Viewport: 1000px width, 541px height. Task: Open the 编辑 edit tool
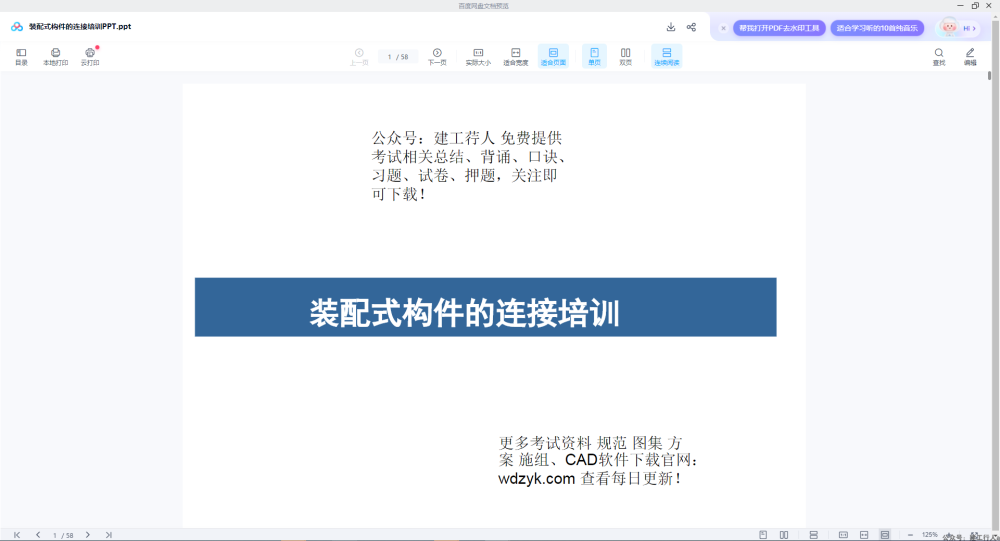970,57
